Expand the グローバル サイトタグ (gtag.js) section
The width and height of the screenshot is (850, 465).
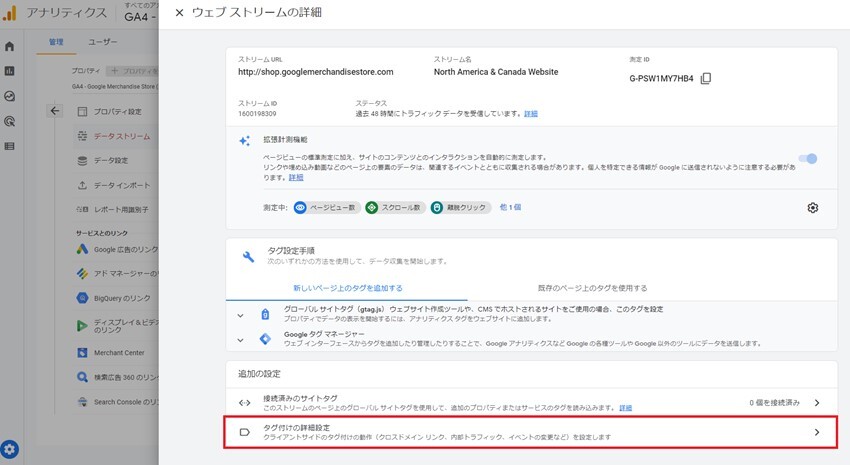pyautogui.click(x=240, y=315)
